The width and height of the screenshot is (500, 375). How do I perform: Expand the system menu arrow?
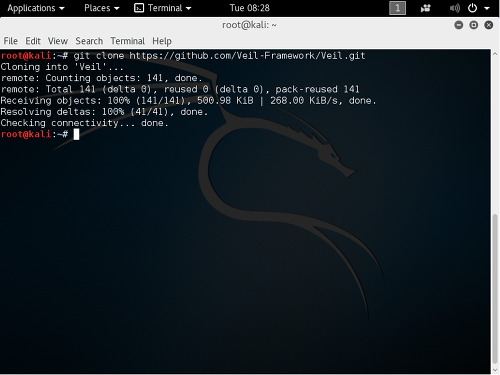click(x=487, y=8)
